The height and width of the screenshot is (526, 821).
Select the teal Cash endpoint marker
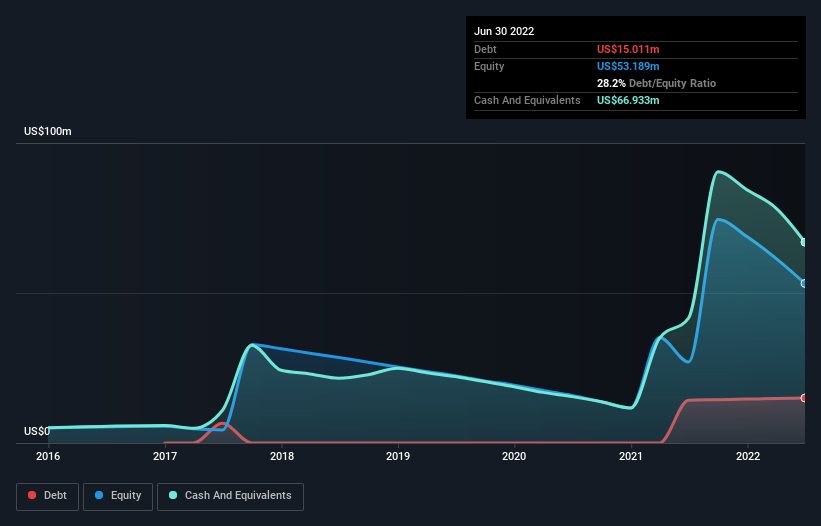[x=804, y=242]
